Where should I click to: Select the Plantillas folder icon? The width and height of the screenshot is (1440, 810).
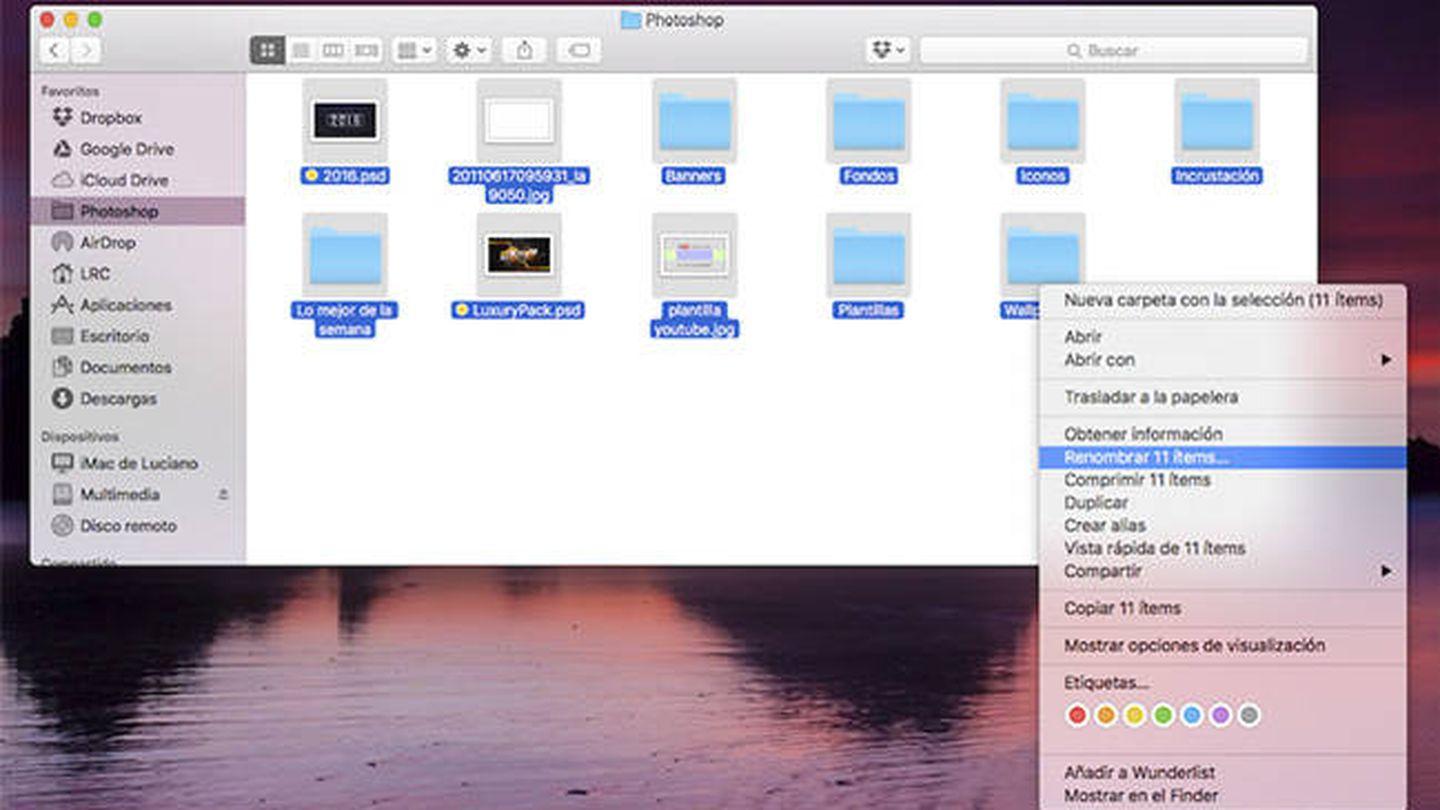[868, 255]
